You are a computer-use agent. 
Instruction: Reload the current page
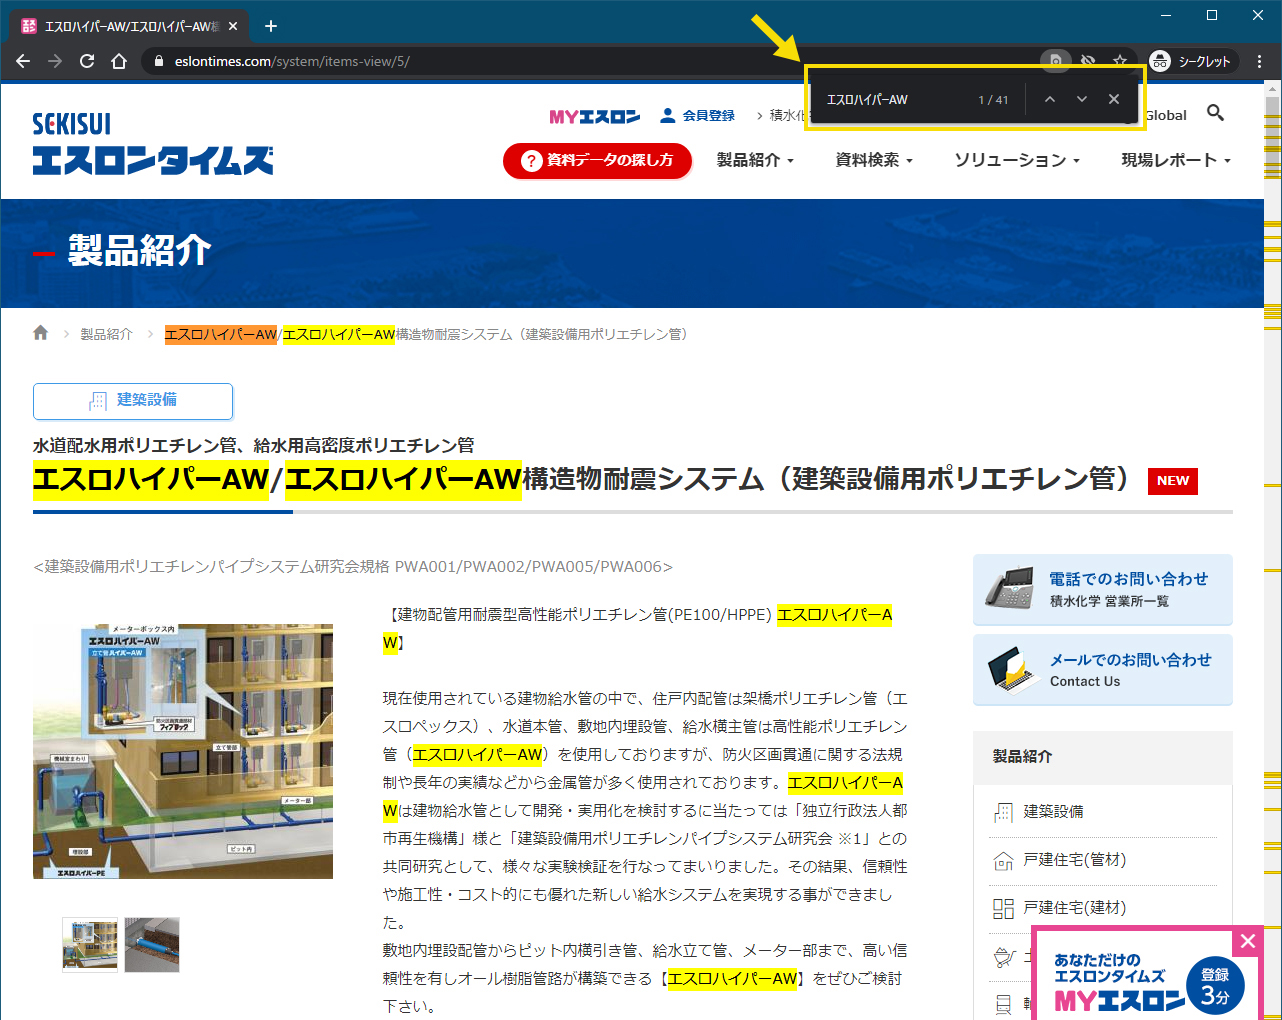click(x=87, y=61)
